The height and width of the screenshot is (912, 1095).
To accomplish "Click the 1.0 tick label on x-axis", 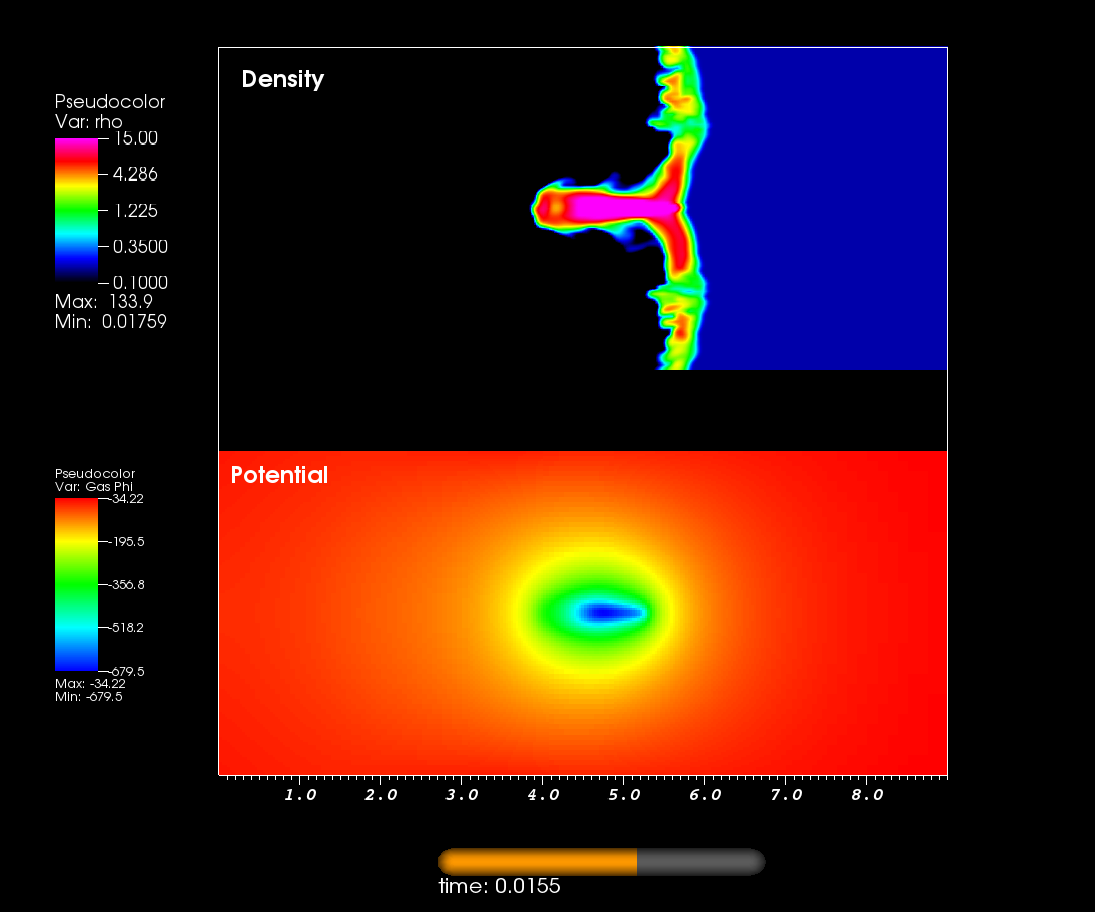I will pos(300,795).
